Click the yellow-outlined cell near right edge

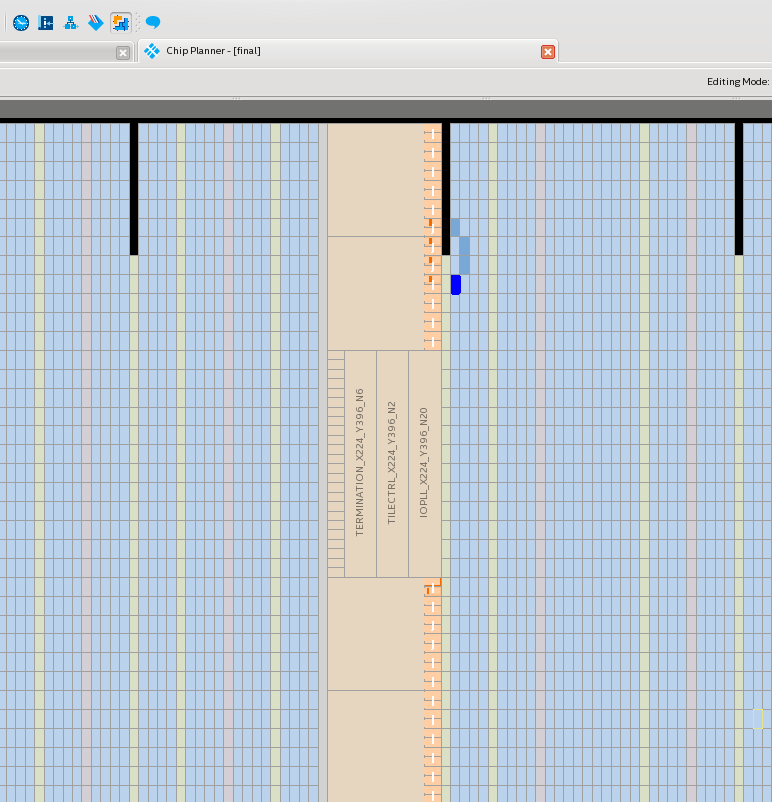(758, 718)
